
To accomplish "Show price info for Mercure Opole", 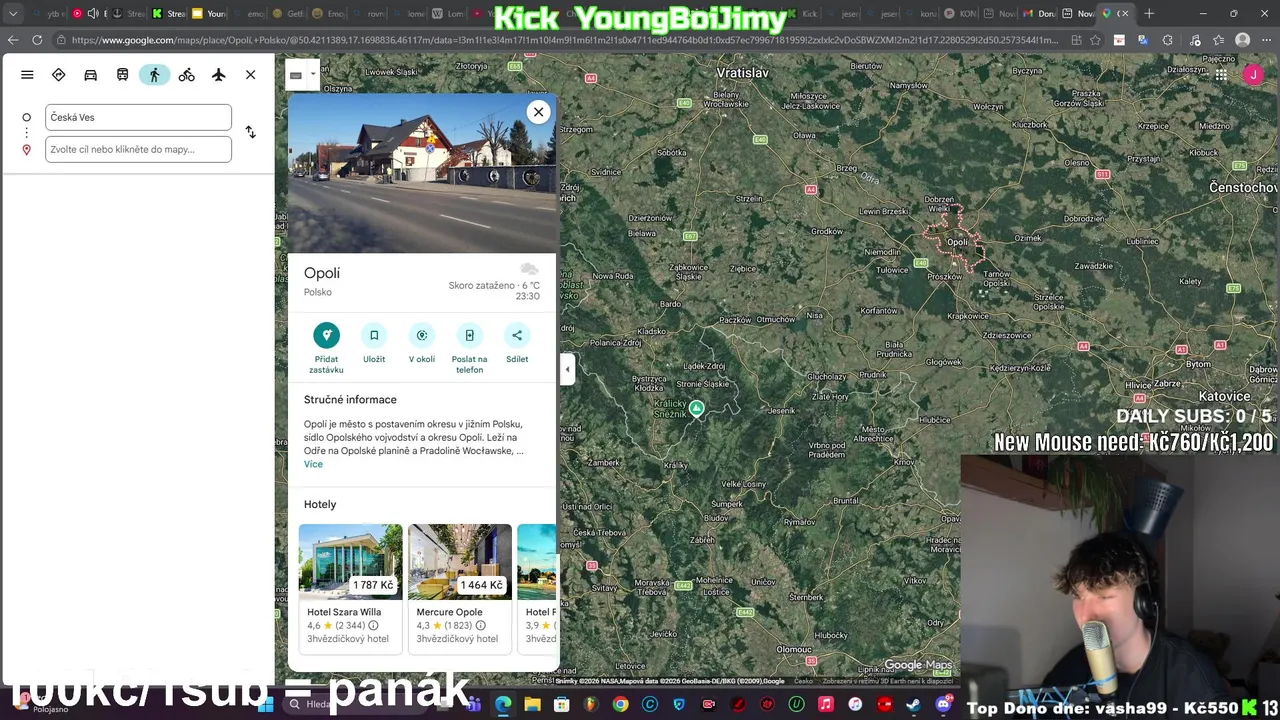I will tap(480, 626).
